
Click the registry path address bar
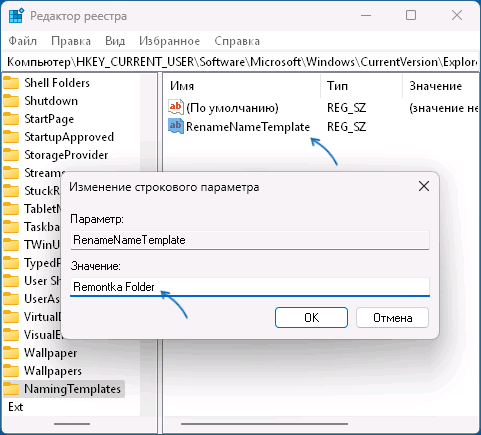[240, 62]
